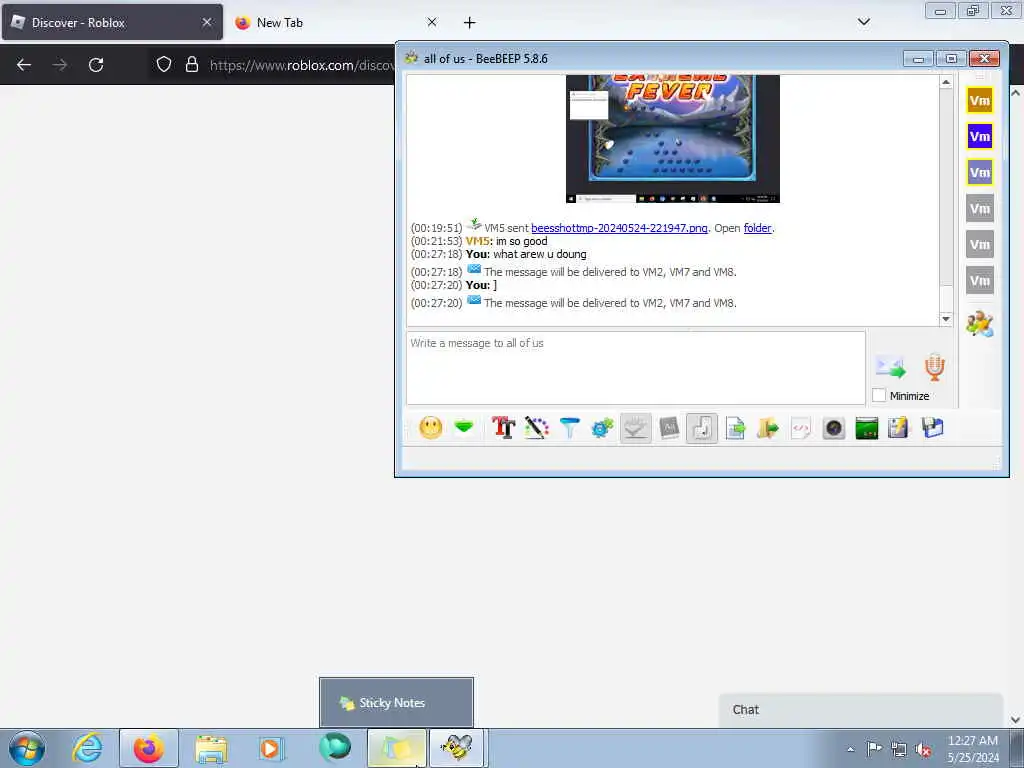Open a new Firefox tab with plus
1024x768 pixels.
click(x=470, y=23)
